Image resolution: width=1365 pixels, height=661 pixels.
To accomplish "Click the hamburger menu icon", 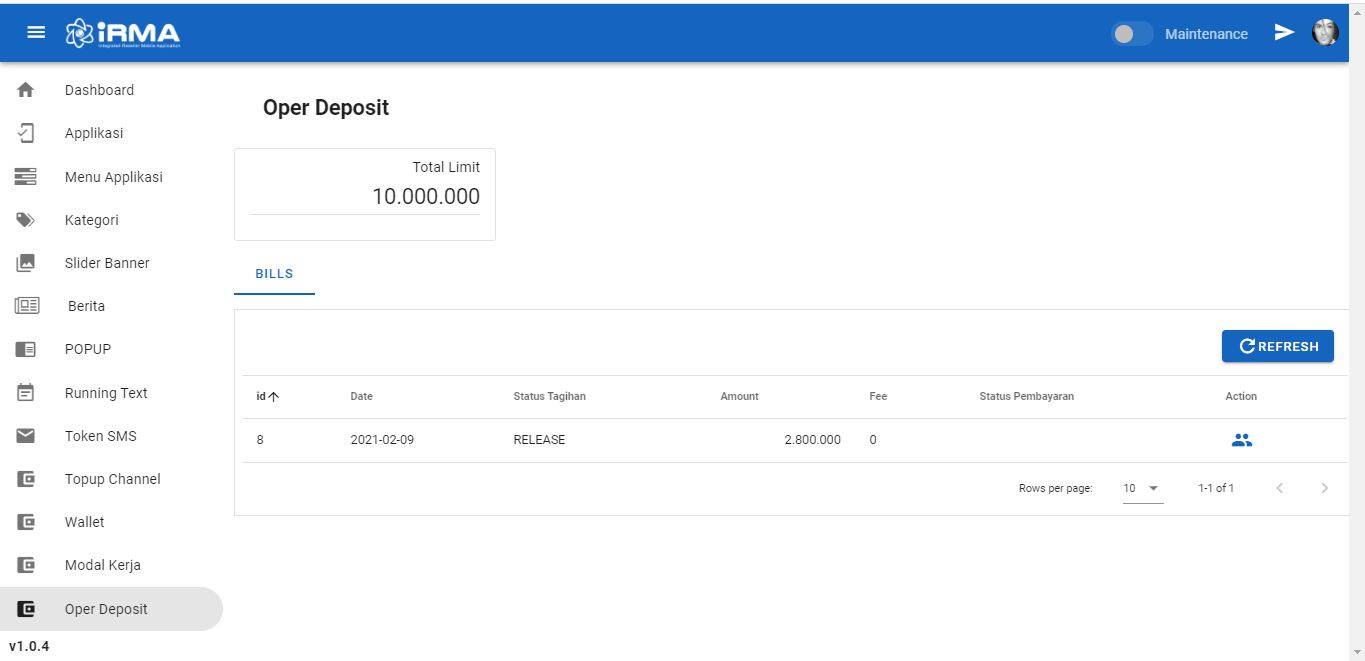I will tap(36, 33).
